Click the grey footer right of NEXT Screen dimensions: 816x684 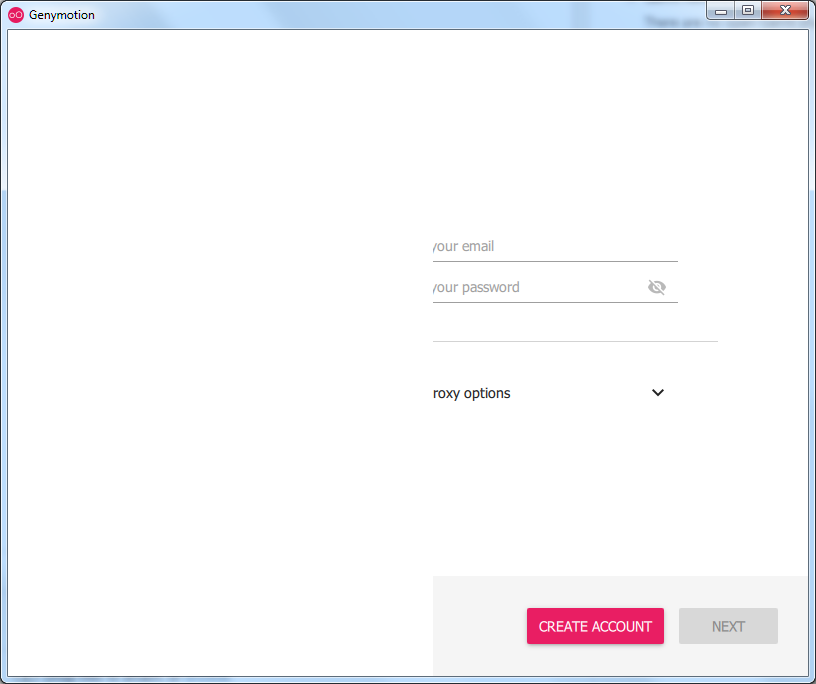pos(793,626)
